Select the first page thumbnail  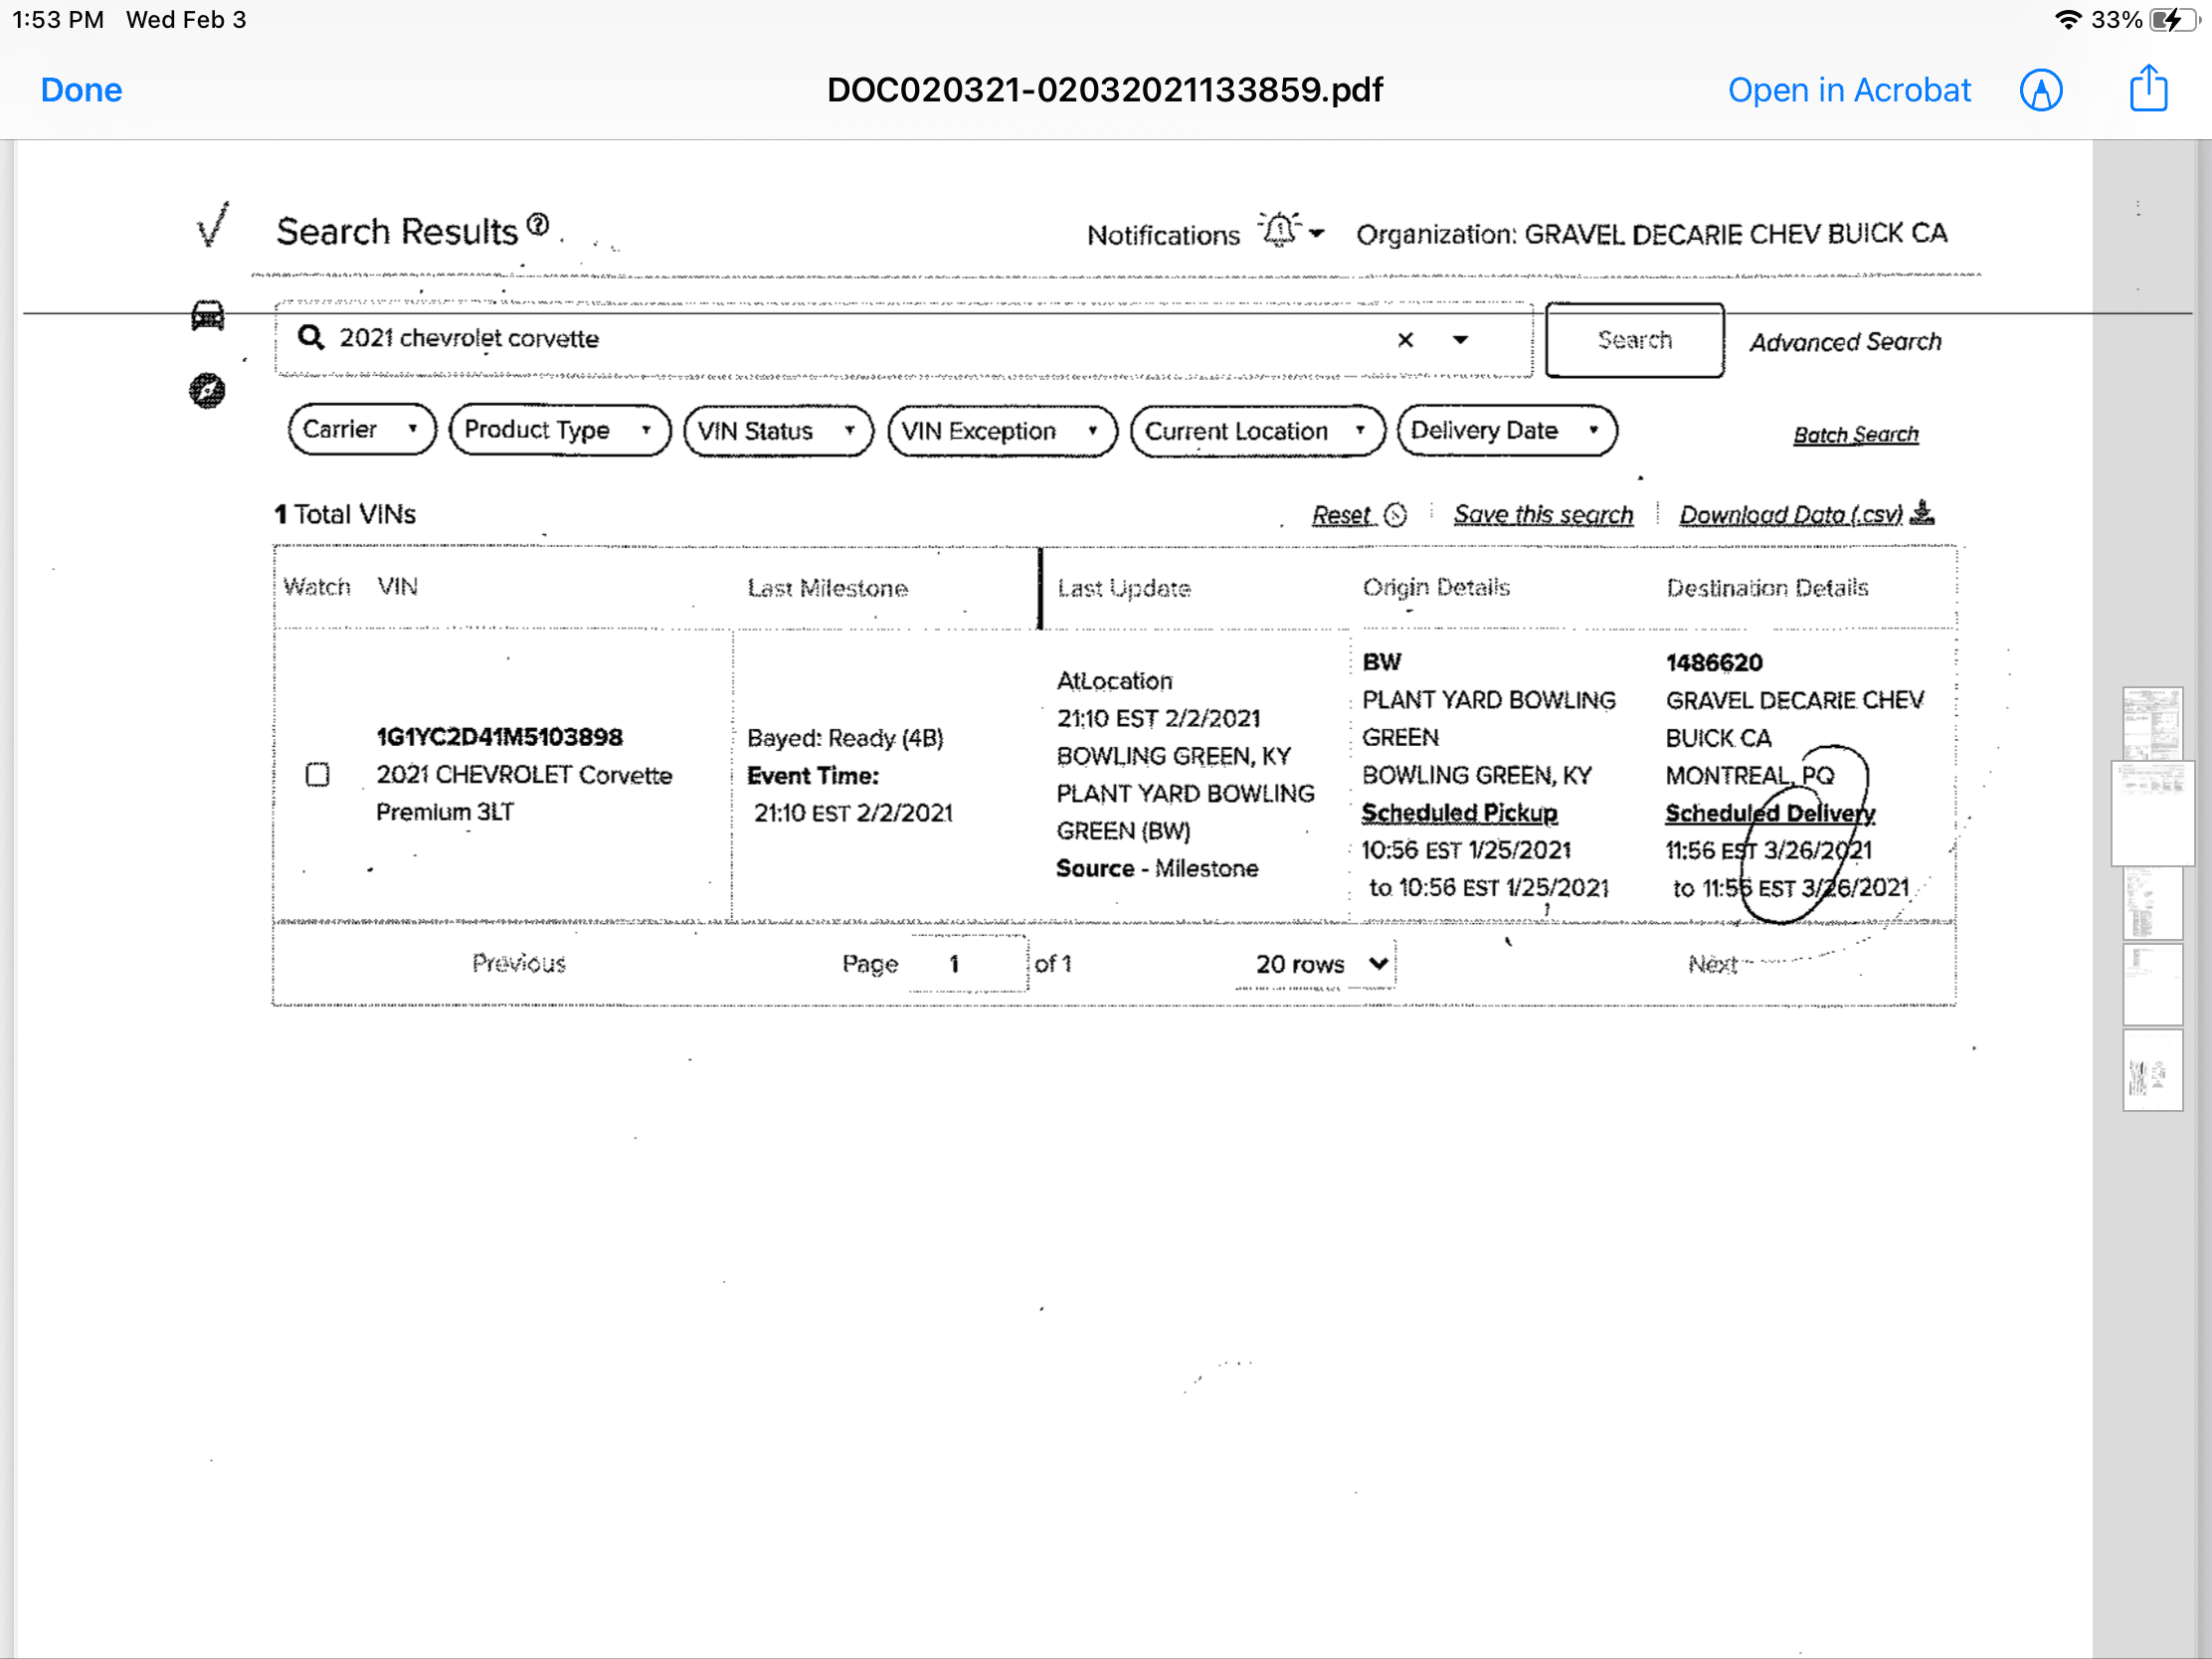[x=2151, y=723]
